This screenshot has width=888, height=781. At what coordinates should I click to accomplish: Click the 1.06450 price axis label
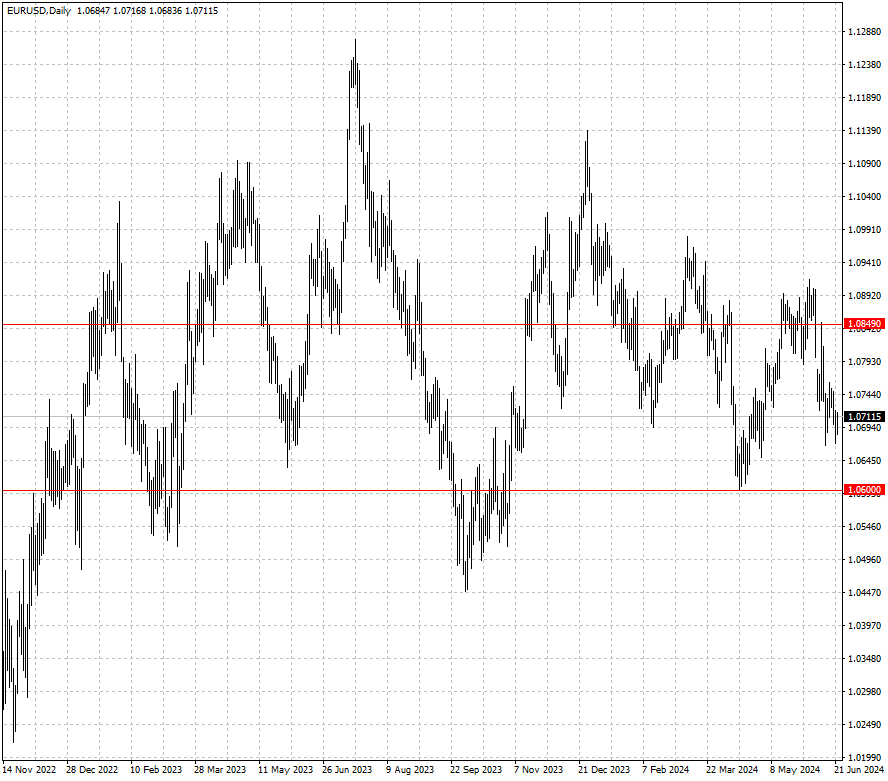click(864, 460)
